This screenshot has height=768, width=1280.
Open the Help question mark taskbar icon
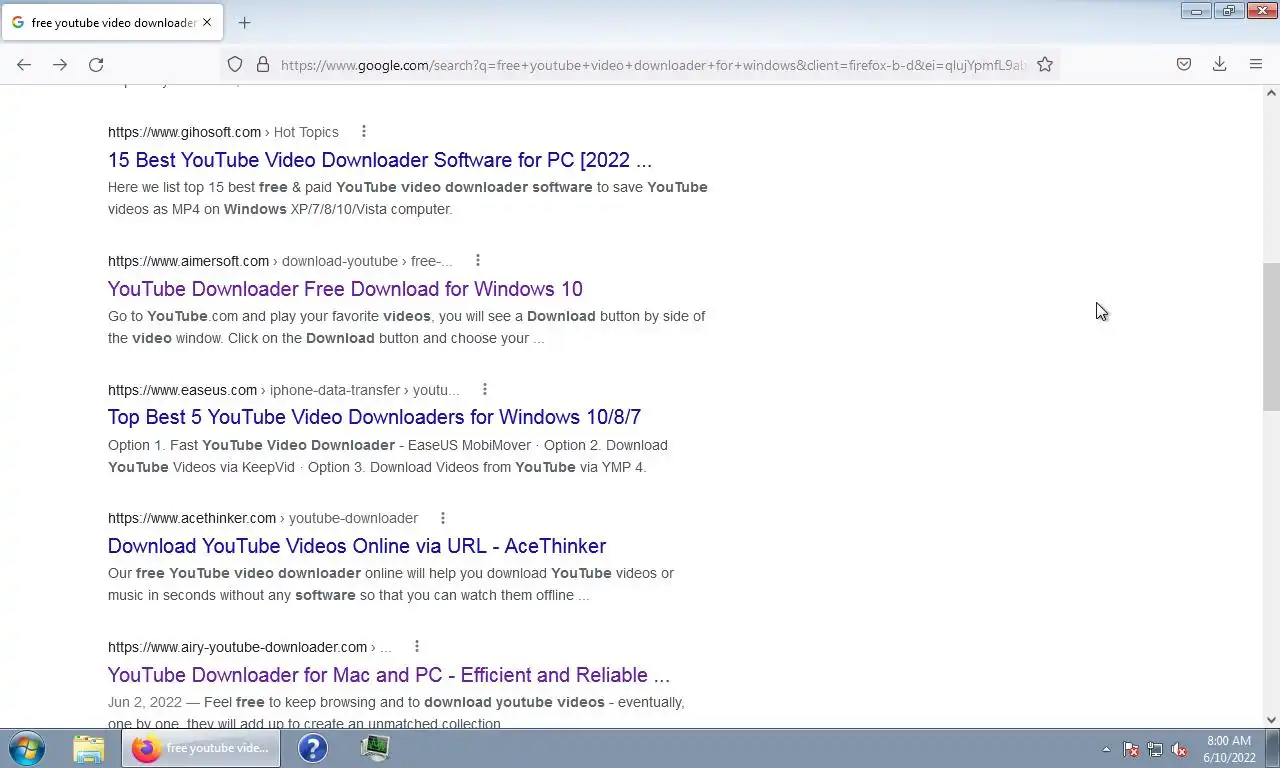(313, 748)
